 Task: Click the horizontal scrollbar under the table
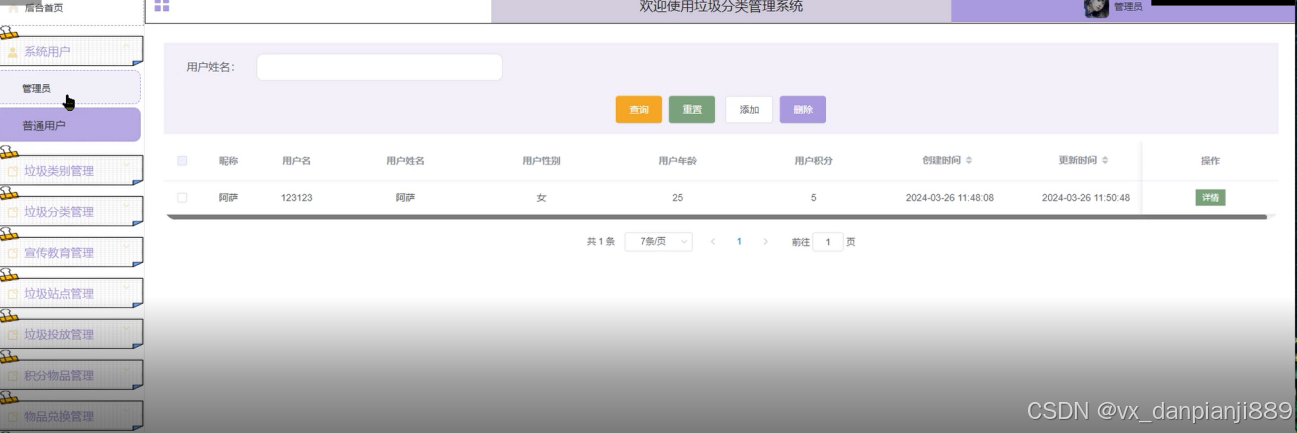(716, 217)
